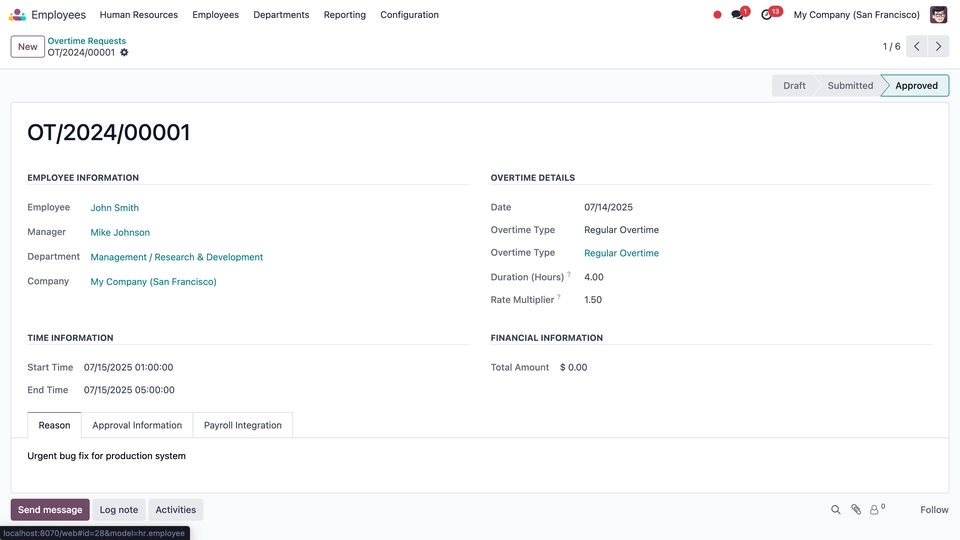Go to the previous record arrow
This screenshot has width=960, height=540.
pyautogui.click(x=917, y=47)
